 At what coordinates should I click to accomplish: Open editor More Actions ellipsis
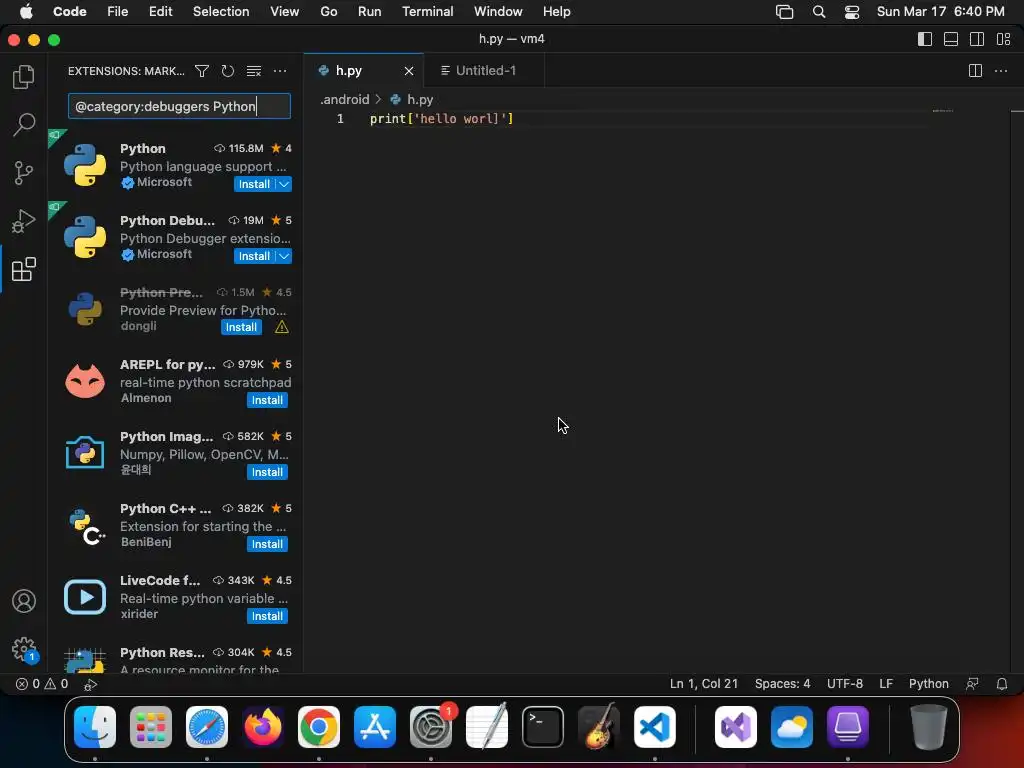1000,71
